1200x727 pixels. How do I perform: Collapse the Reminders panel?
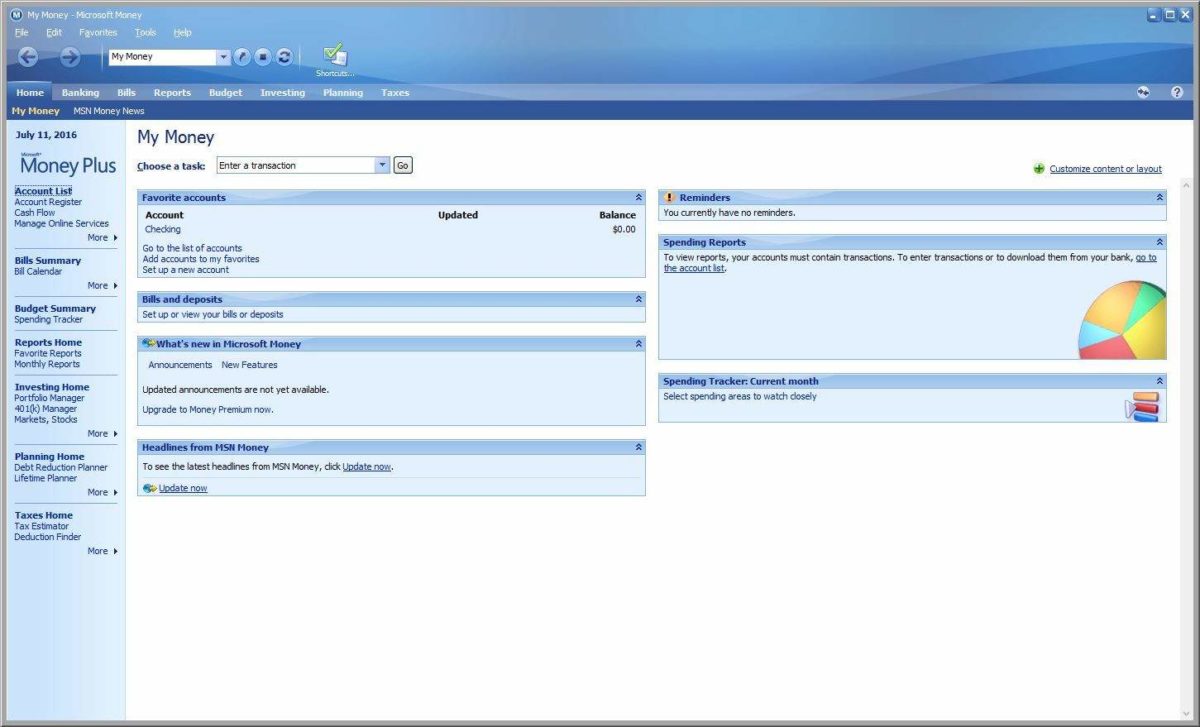(1159, 198)
